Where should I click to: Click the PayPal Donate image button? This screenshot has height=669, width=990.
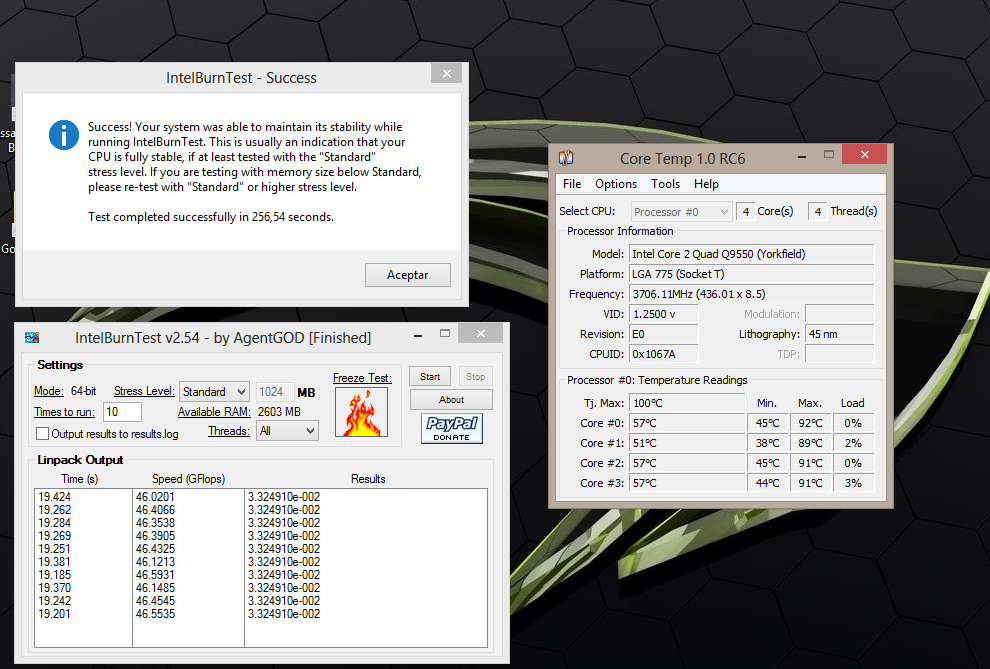click(x=452, y=429)
